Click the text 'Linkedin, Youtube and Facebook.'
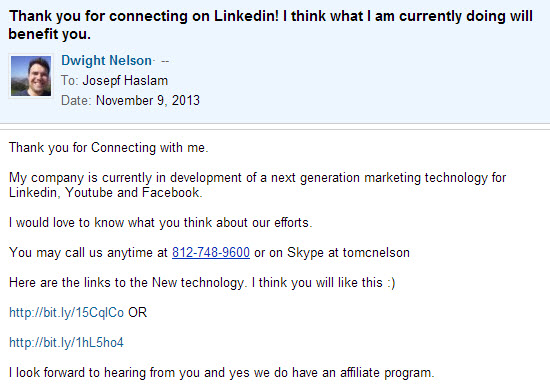This screenshot has height=388, width=550. click(106, 193)
